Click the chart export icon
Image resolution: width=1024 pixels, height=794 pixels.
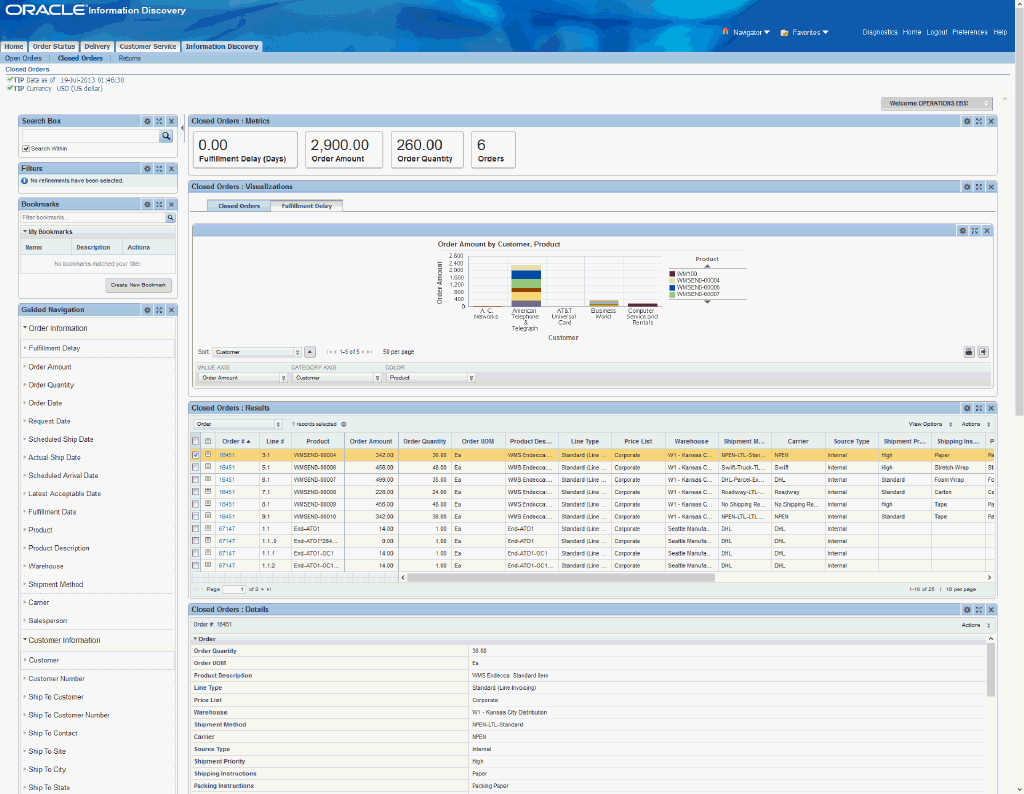pyautogui.click(x=982, y=352)
